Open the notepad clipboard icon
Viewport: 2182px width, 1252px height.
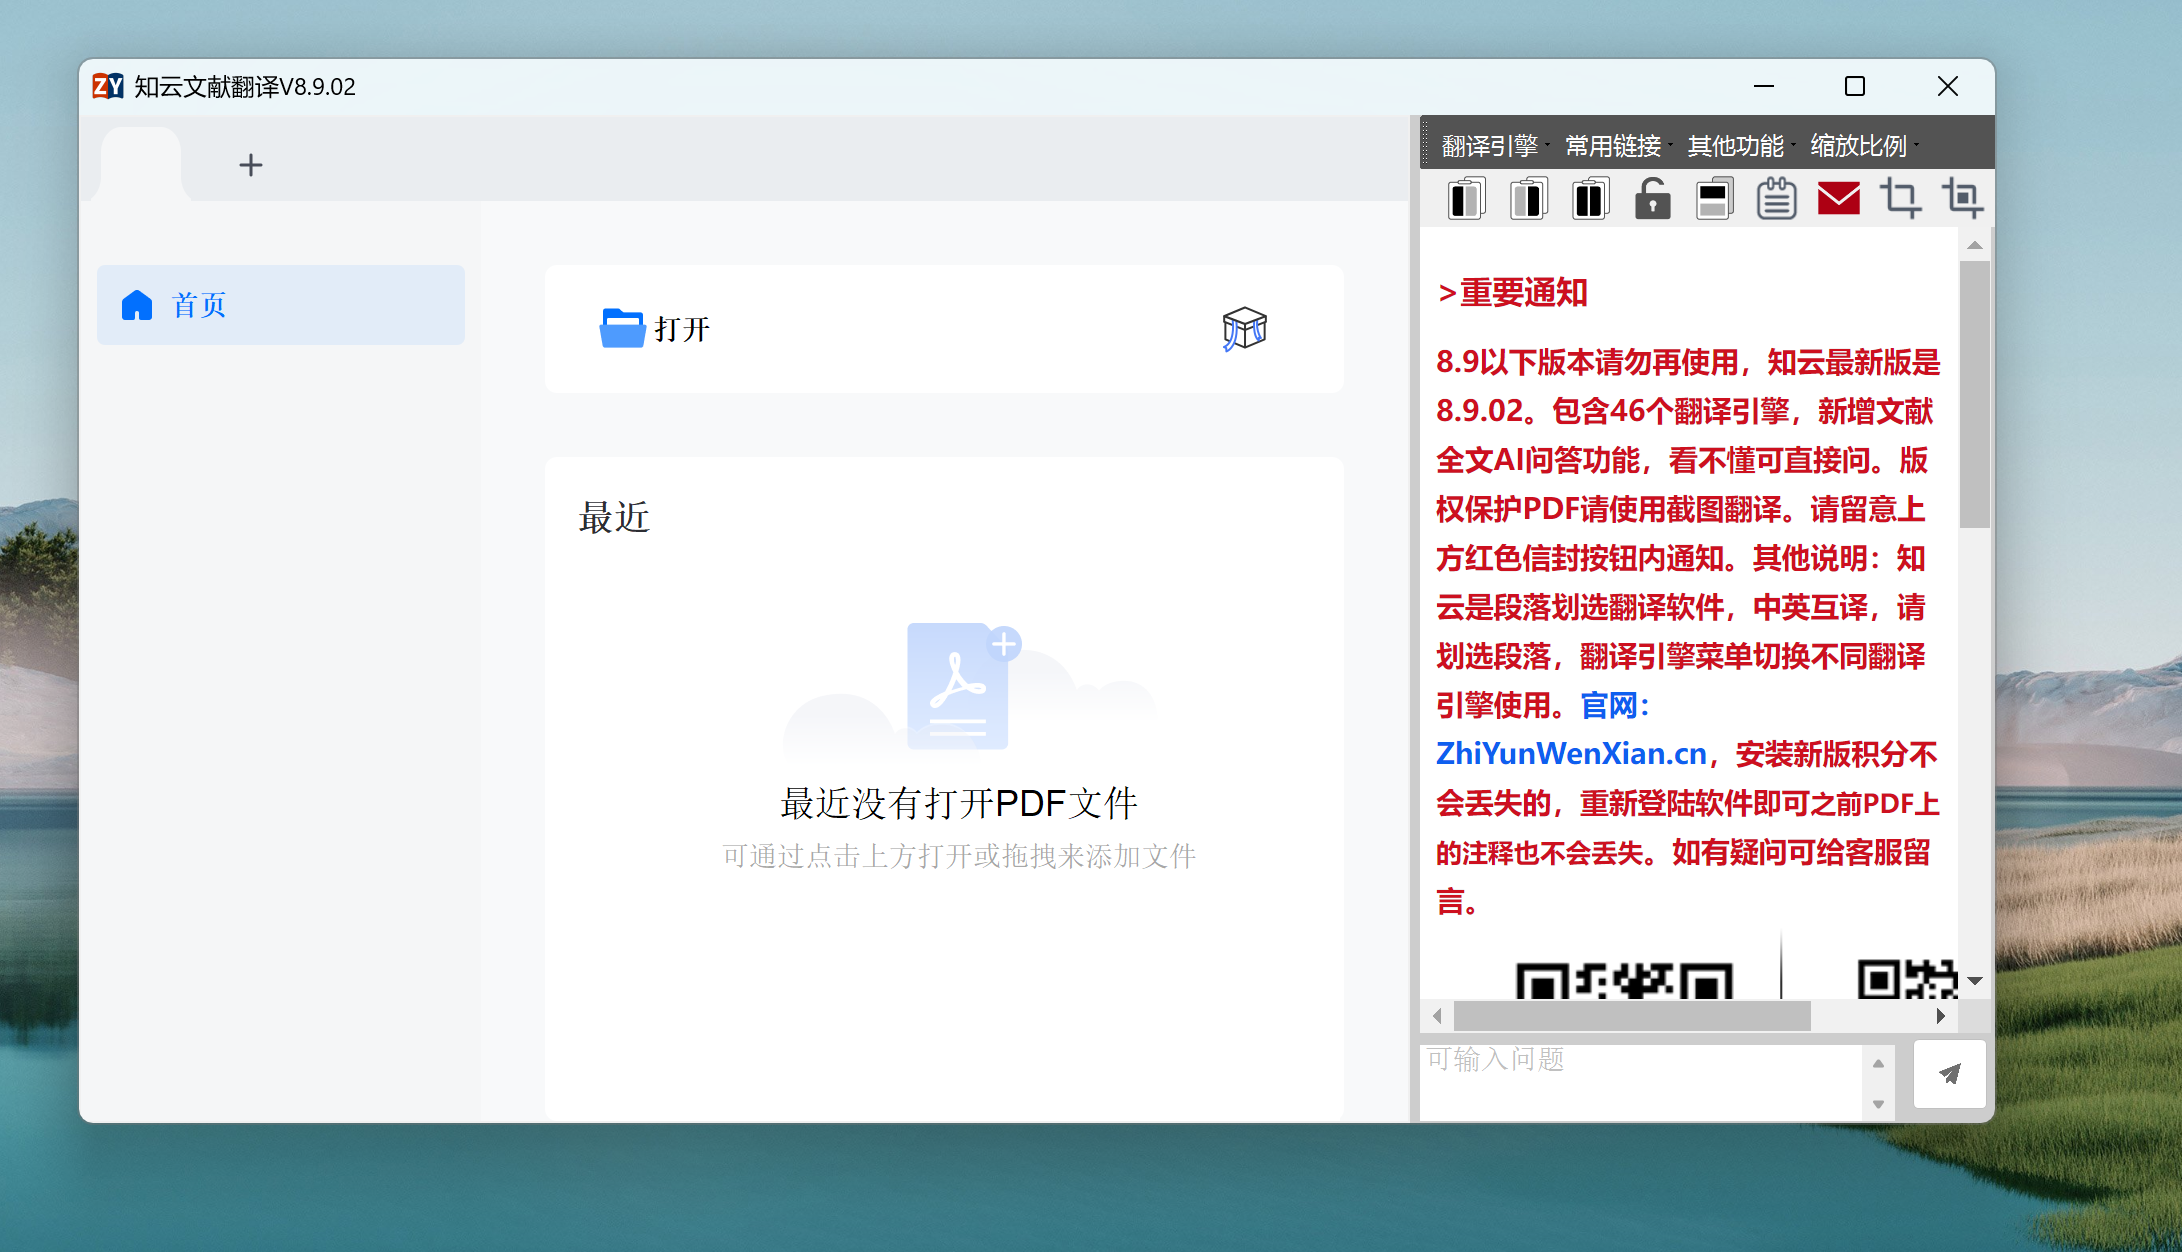(1776, 198)
